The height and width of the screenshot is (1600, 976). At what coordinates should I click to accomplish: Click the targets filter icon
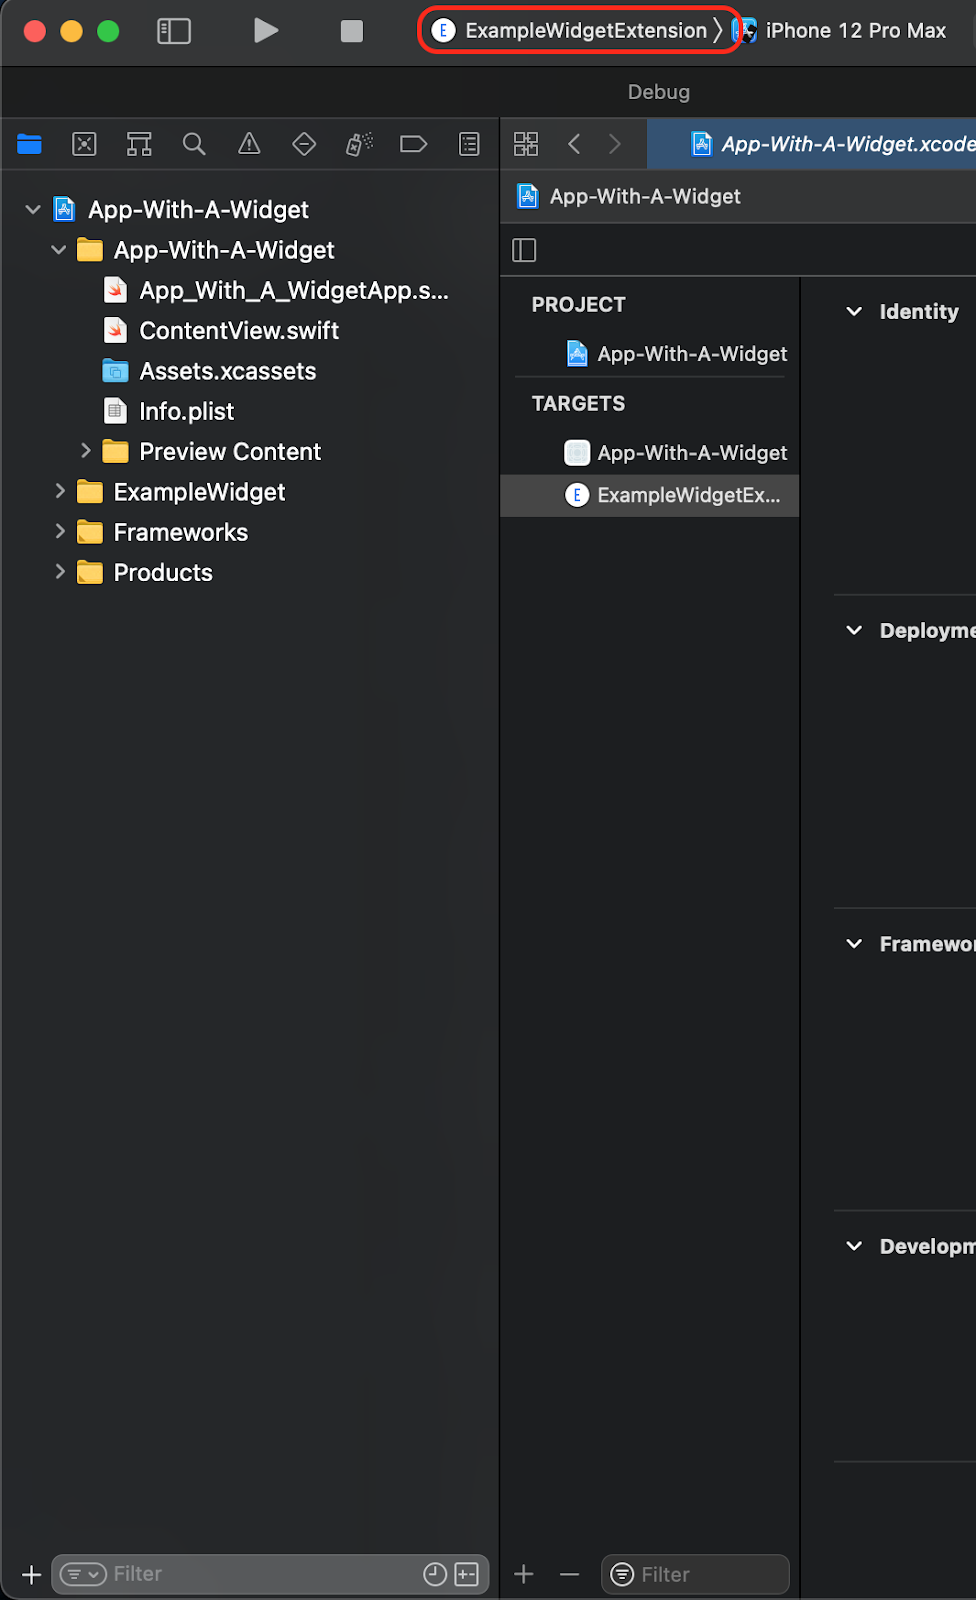pyautogui.click(x=622, y=1575)
